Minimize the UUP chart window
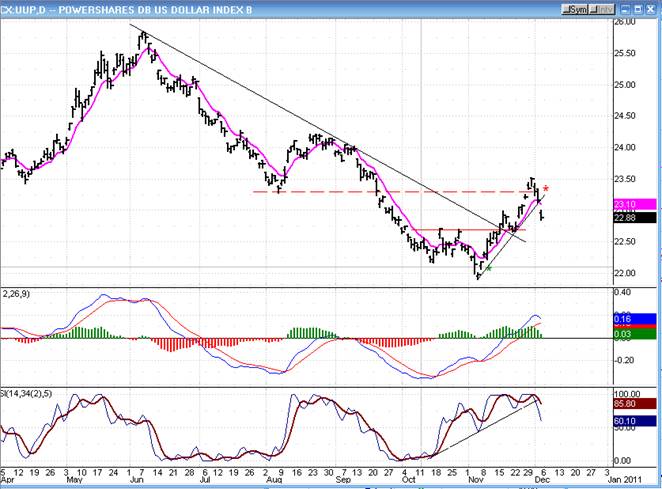The height and width of the screenshot is (489, 662). click(628, 9)
